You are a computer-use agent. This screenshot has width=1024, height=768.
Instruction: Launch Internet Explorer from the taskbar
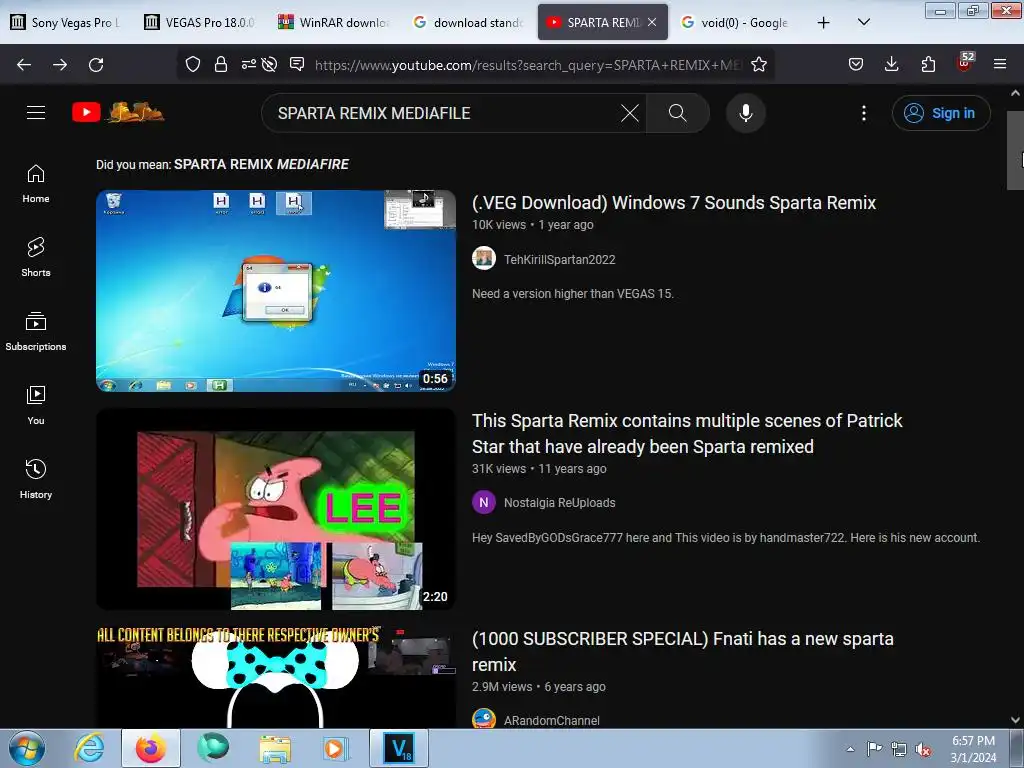click(x=89, y=748)
